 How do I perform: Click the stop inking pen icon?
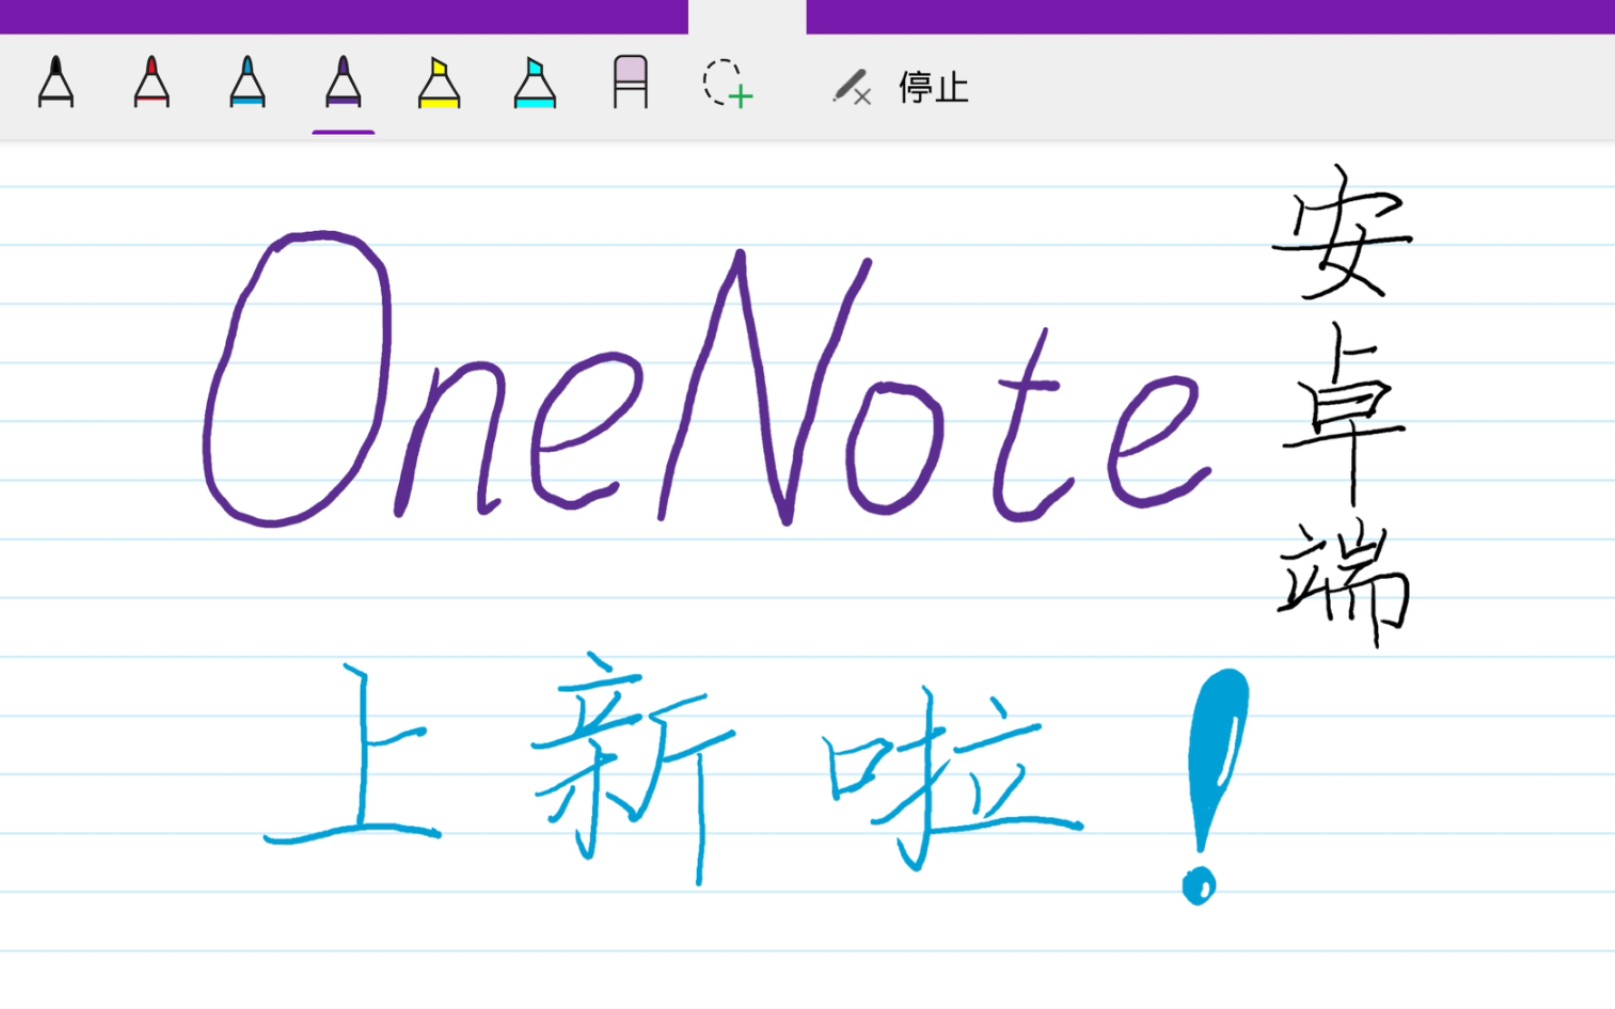click(852, 87)
